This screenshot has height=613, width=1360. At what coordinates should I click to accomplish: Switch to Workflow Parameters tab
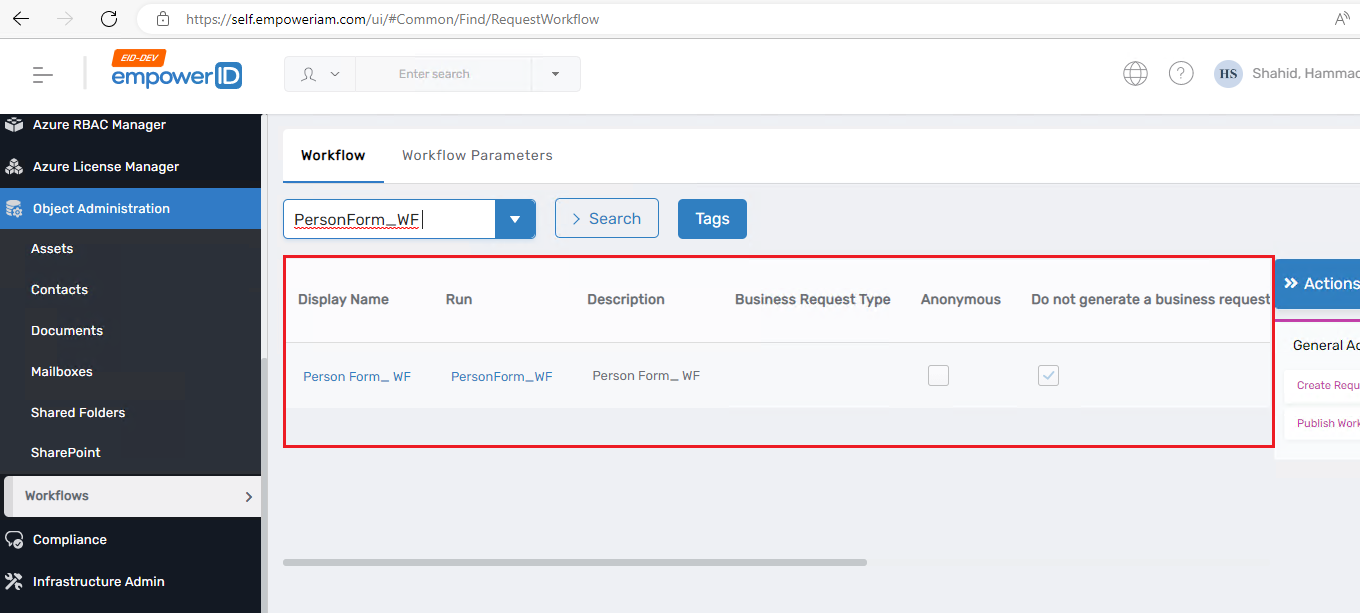(477, 156)
